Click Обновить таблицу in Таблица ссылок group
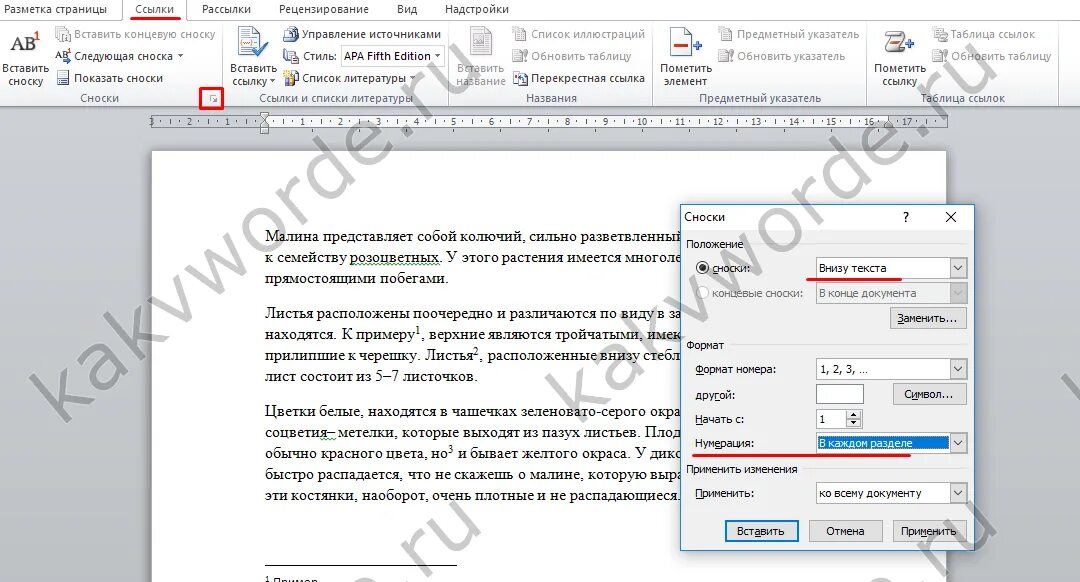1080x582 pixels. (x=992, y=56)
